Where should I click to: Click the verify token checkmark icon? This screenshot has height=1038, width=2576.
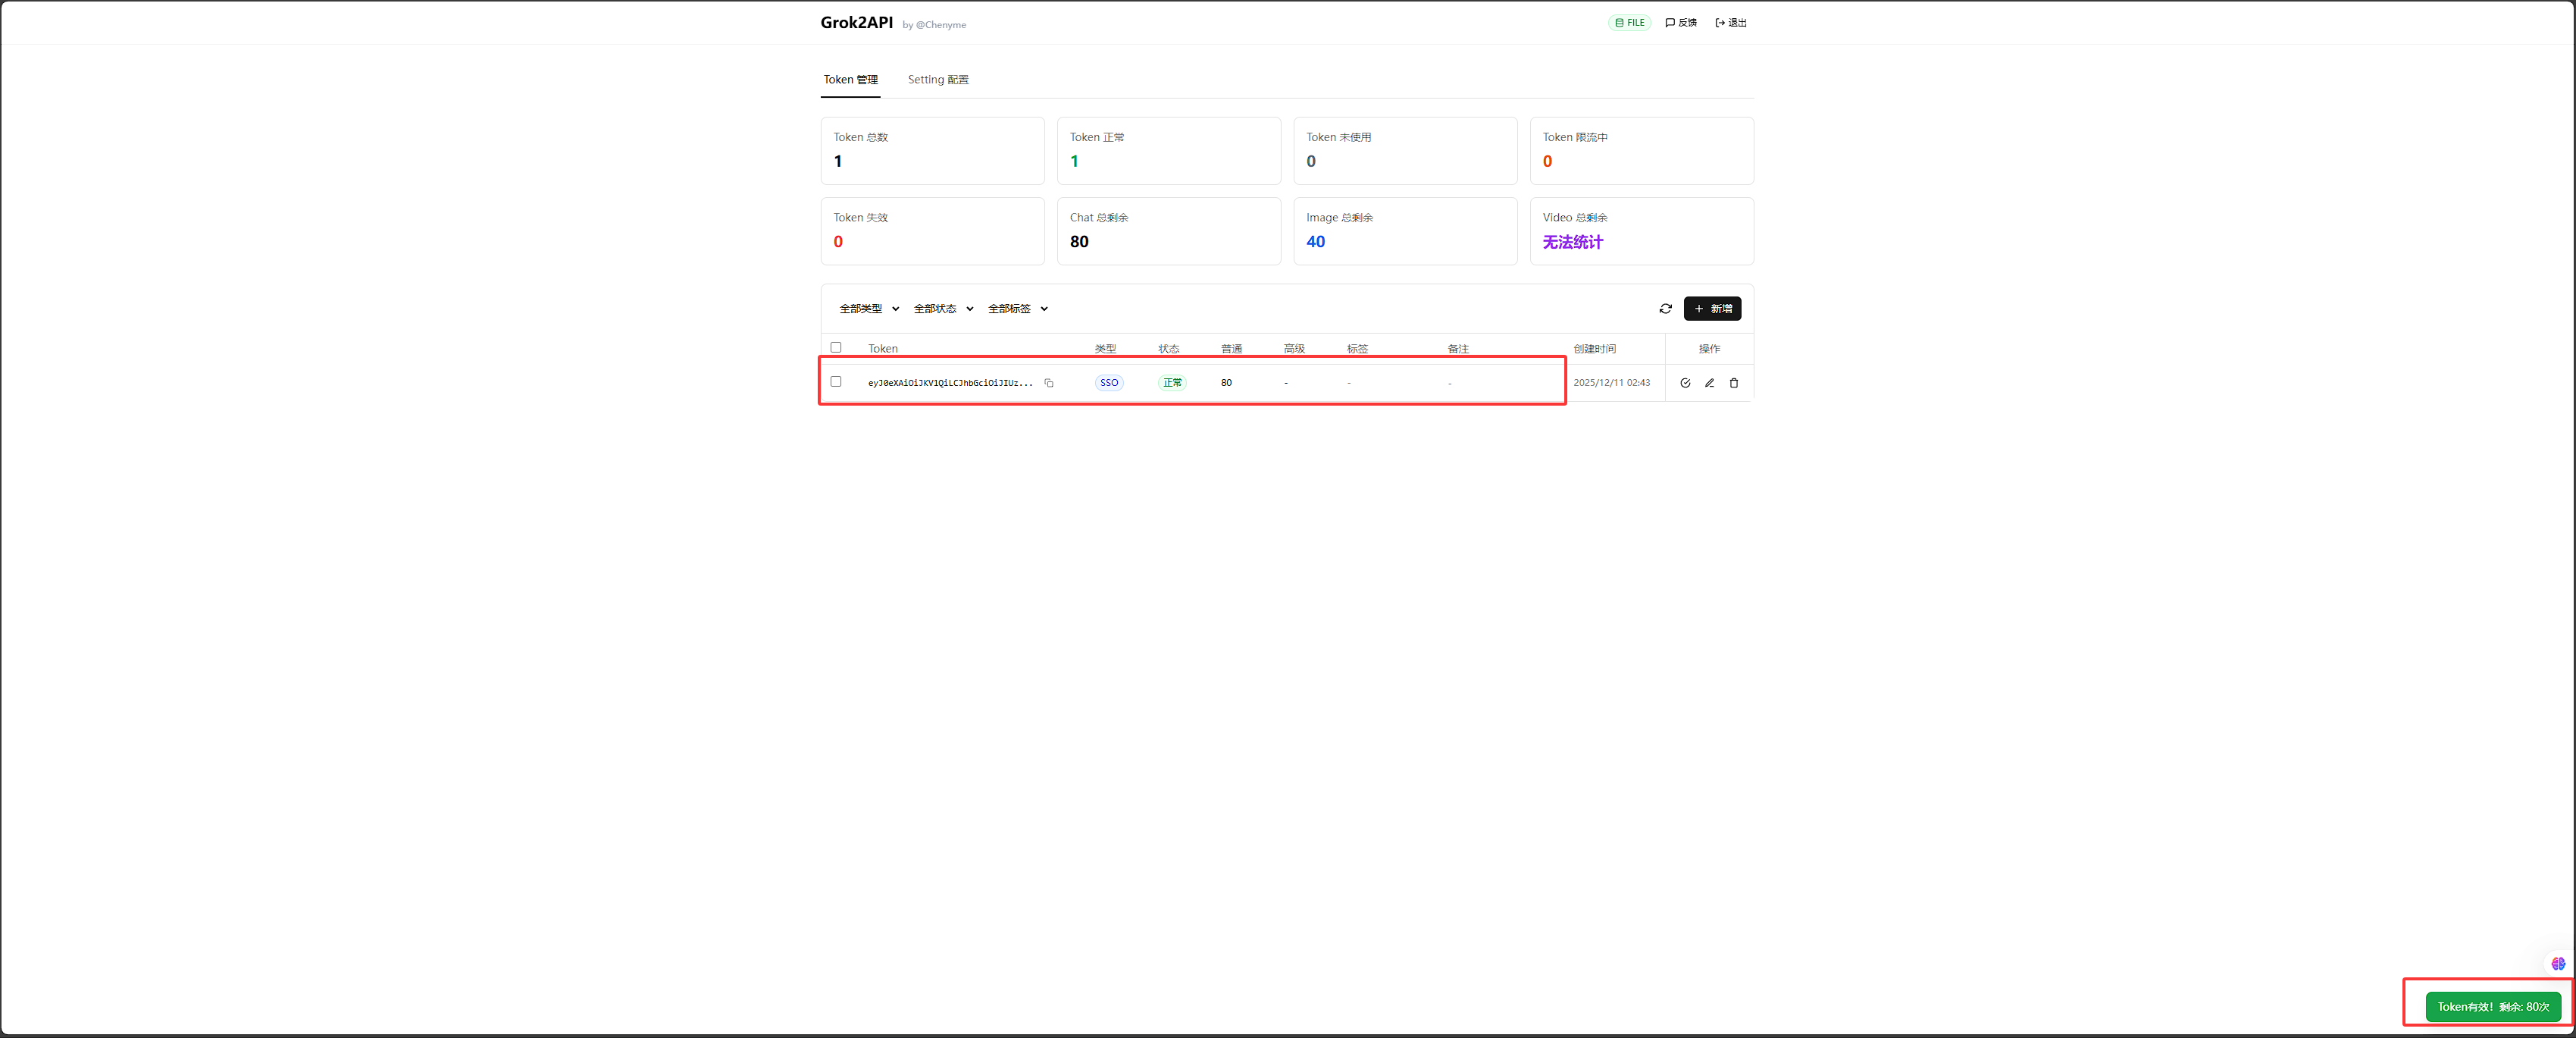coord(1685,383)
